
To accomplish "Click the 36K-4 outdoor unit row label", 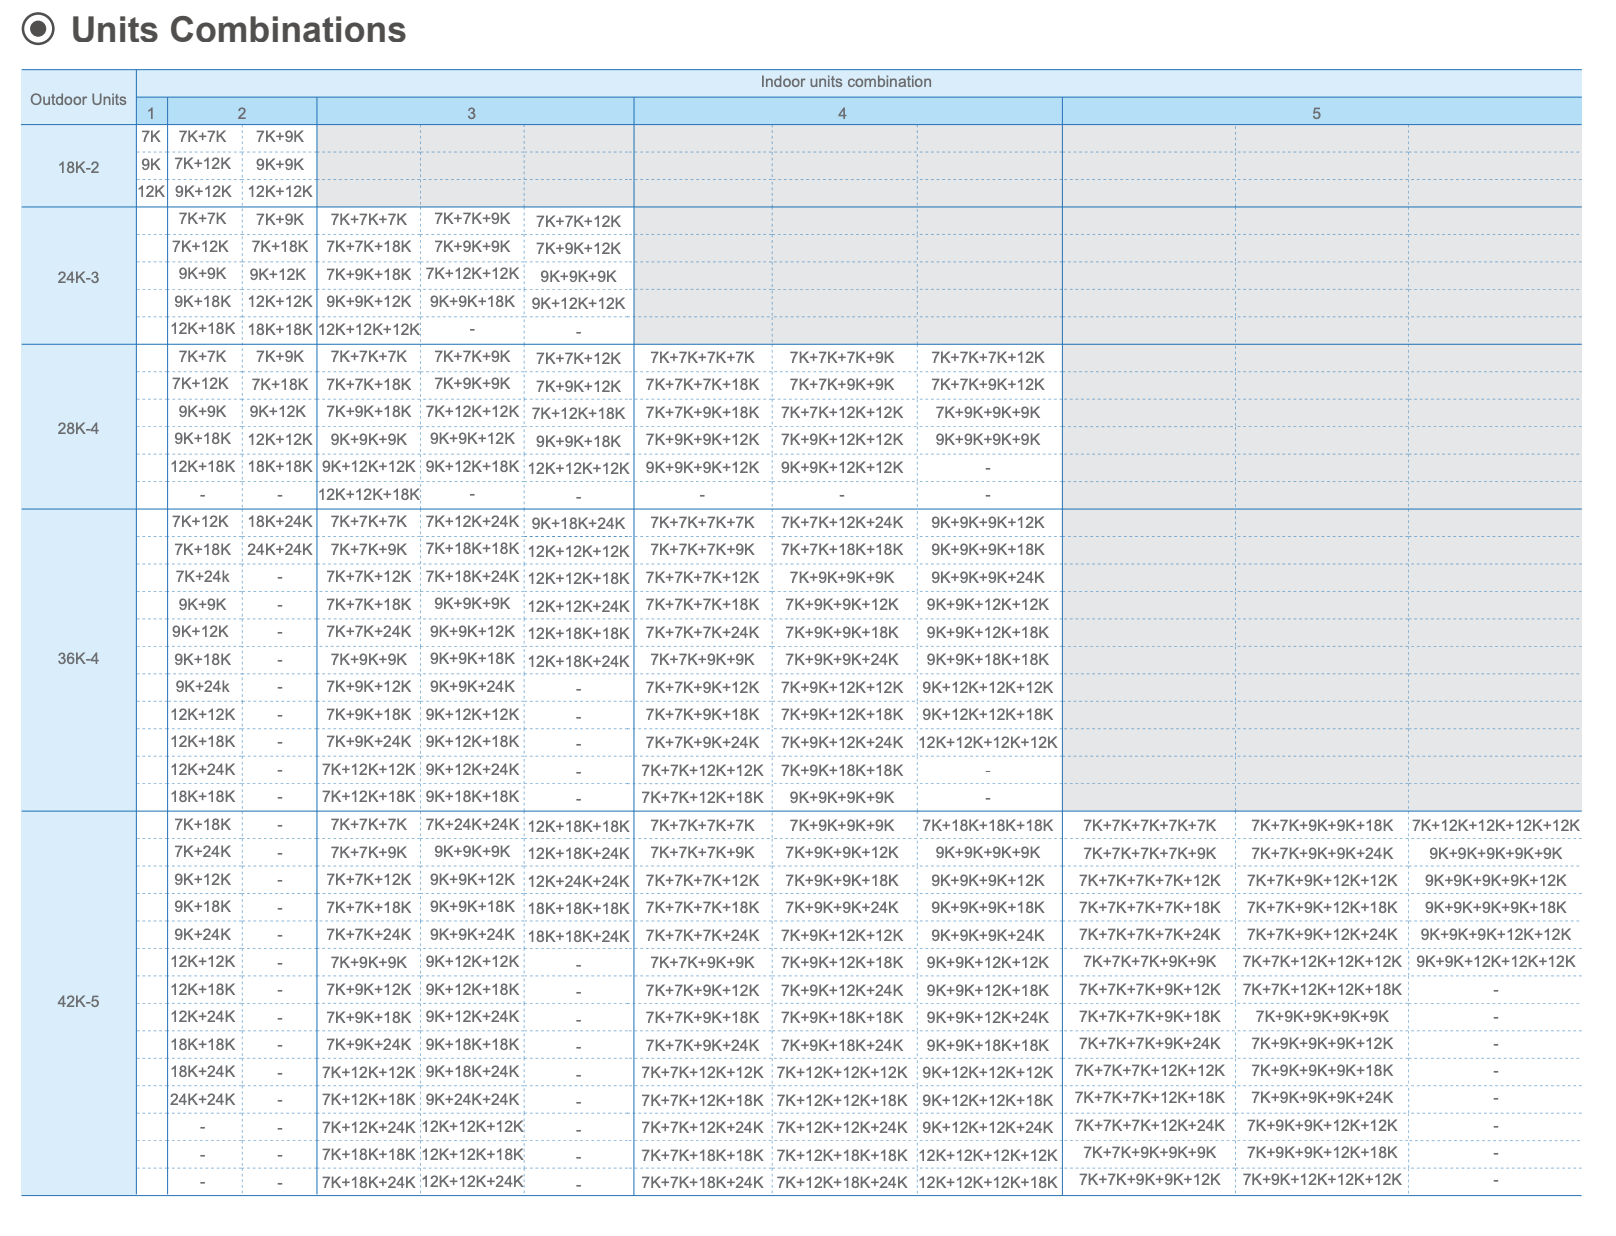I will coord(78,658).
